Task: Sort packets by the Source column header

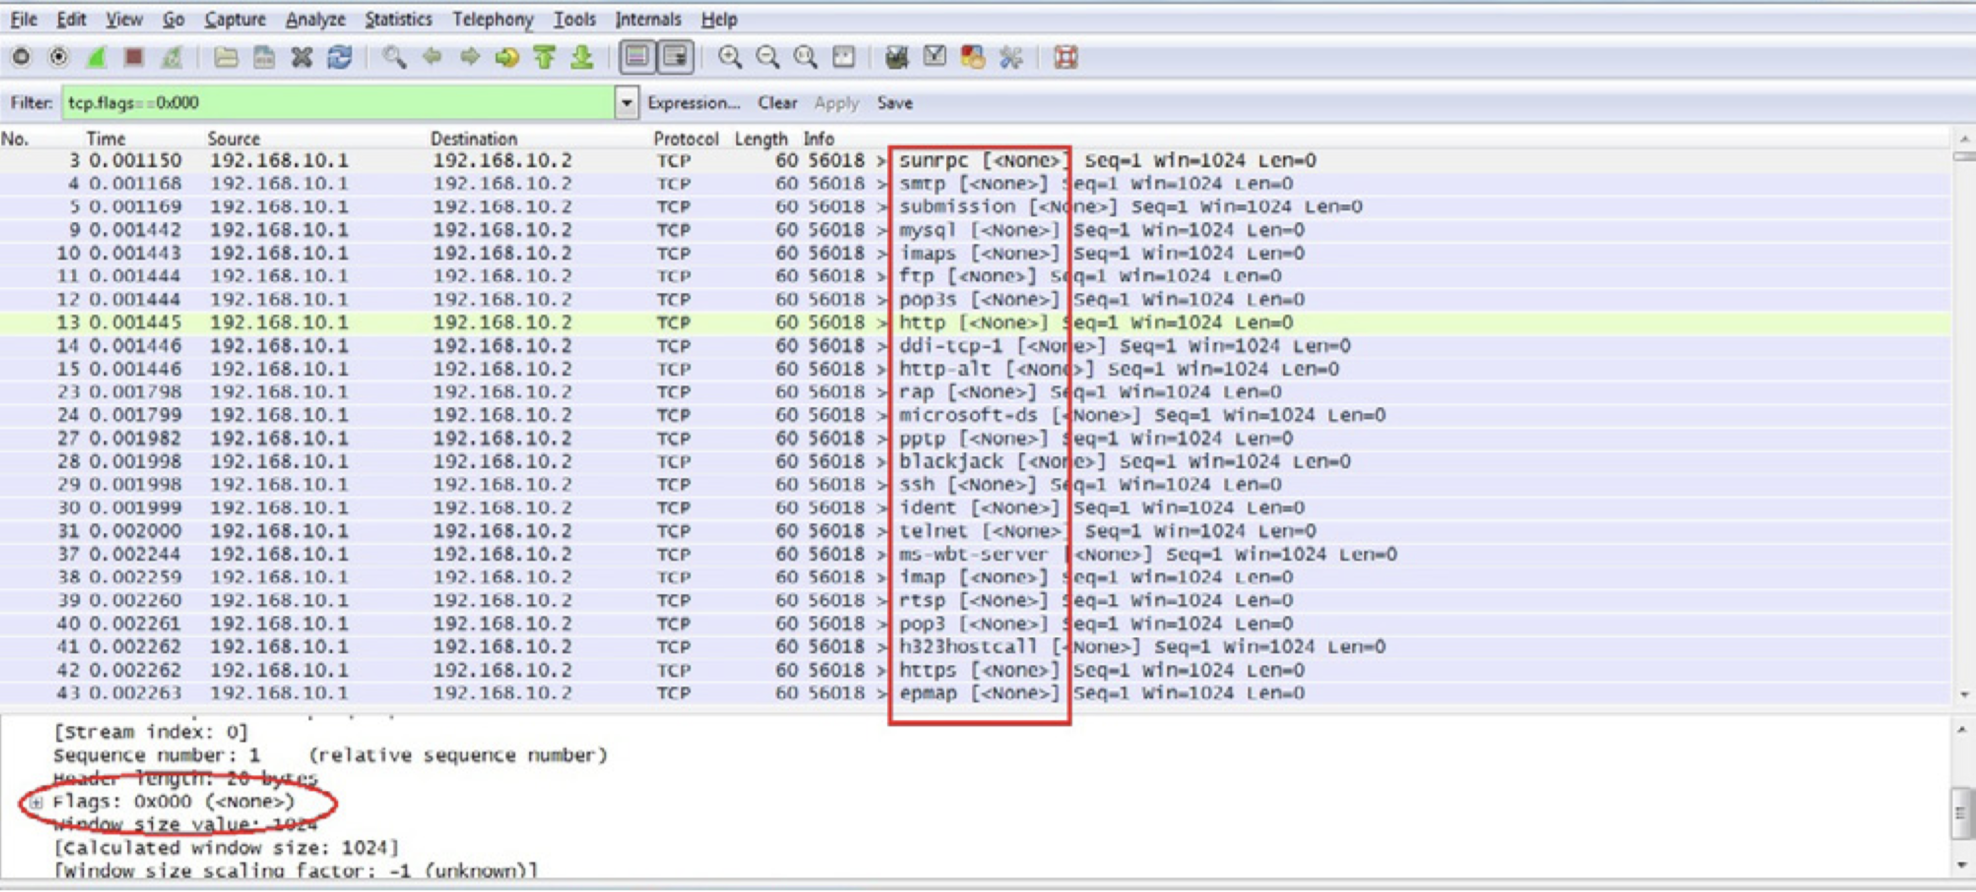Action: [233, 138]
